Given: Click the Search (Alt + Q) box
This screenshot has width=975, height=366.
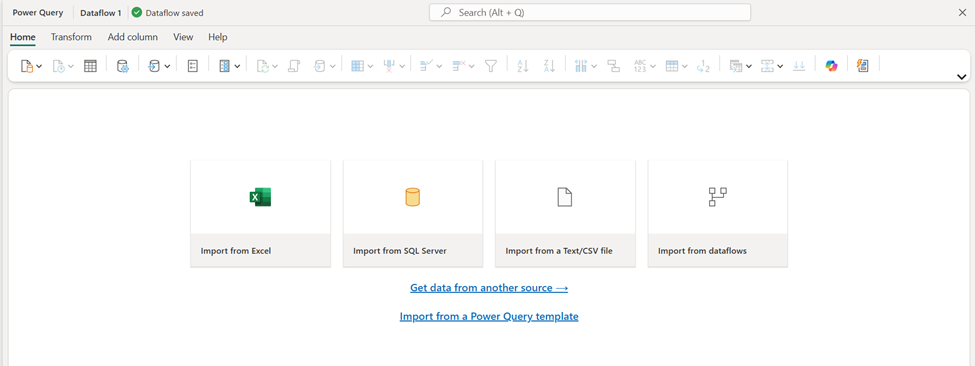Looking at the screenshot, I should click(x=589, y=12).
